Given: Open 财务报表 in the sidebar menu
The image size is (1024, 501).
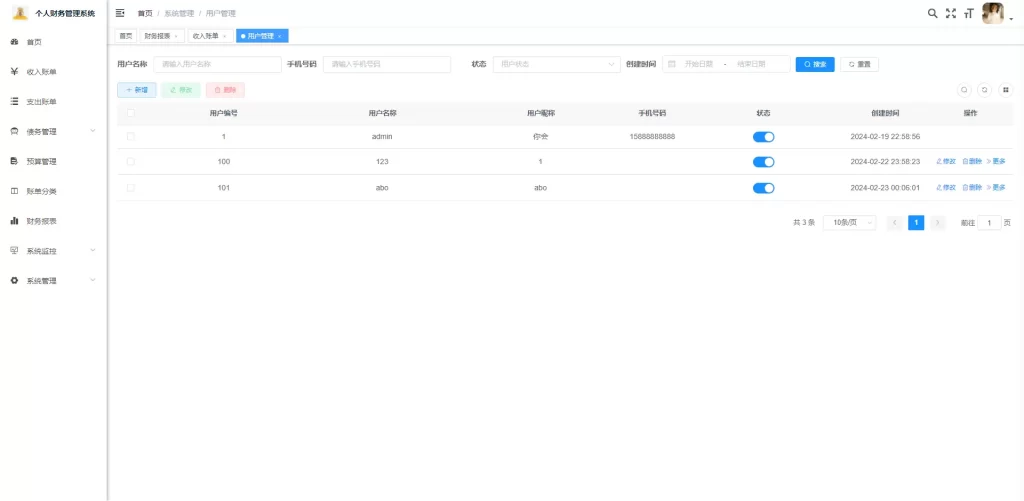Looking at the screenshot, I should 41,221.
